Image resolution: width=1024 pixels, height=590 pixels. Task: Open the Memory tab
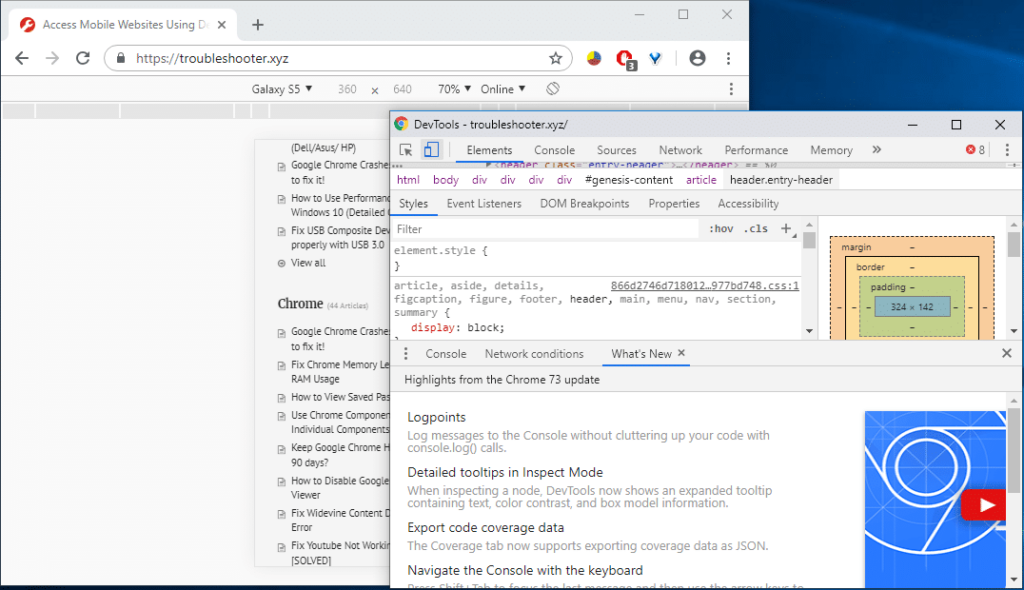[831, 150]
